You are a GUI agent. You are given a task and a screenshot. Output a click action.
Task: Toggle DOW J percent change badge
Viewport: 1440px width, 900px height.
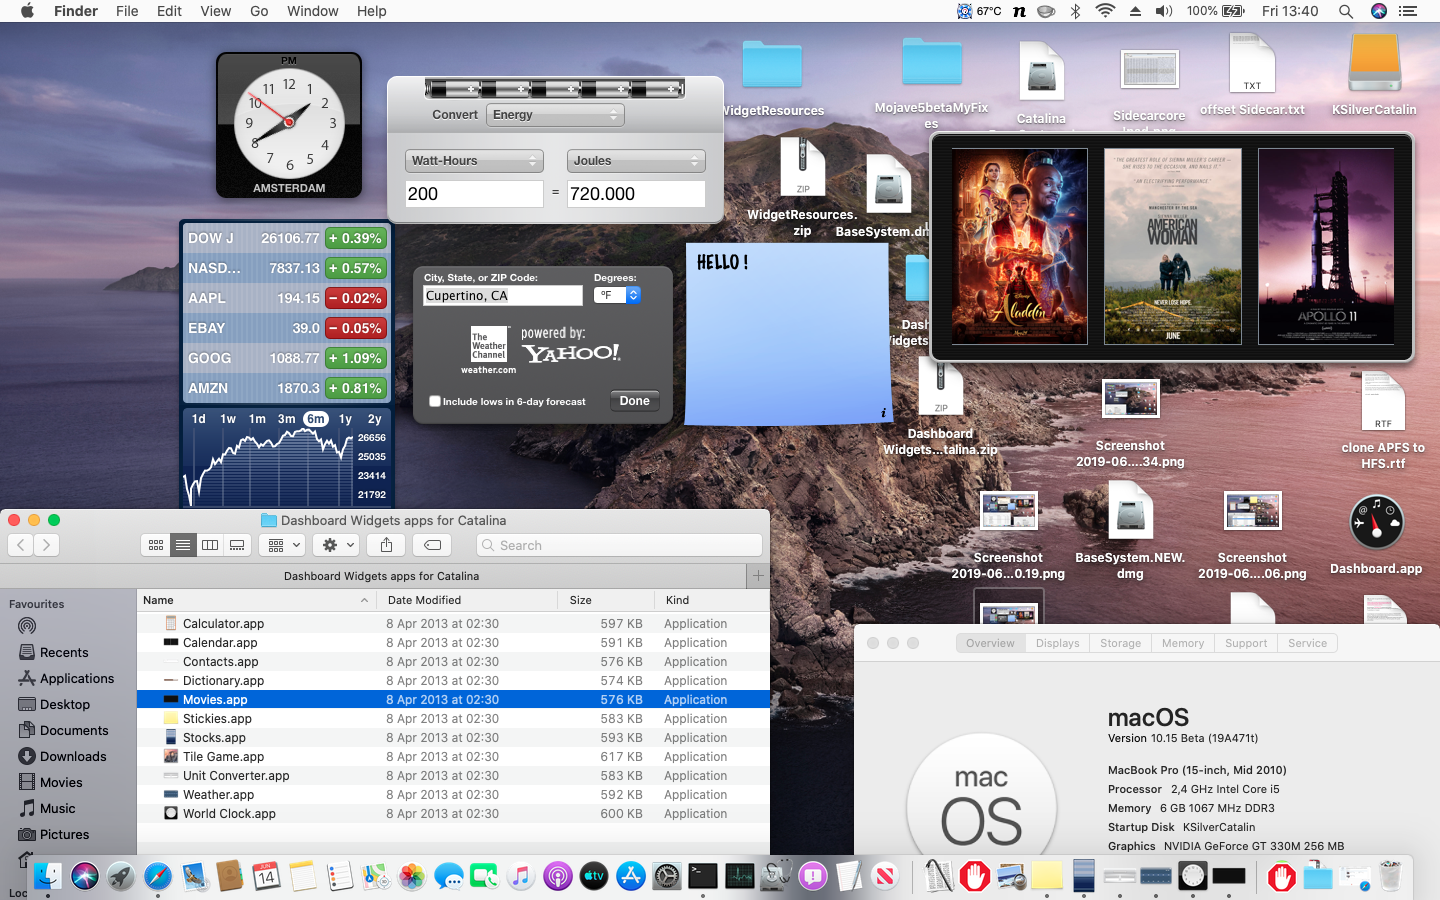click(x=356, y=238)
